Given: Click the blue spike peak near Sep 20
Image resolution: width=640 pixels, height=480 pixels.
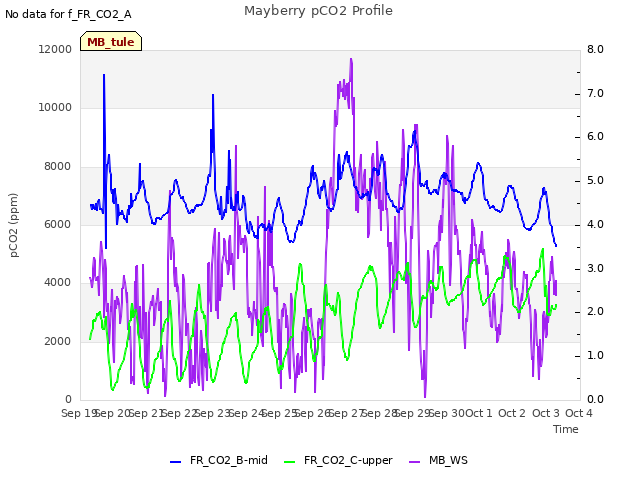Looking at the screenshot, I should click(x=104, y=75).
